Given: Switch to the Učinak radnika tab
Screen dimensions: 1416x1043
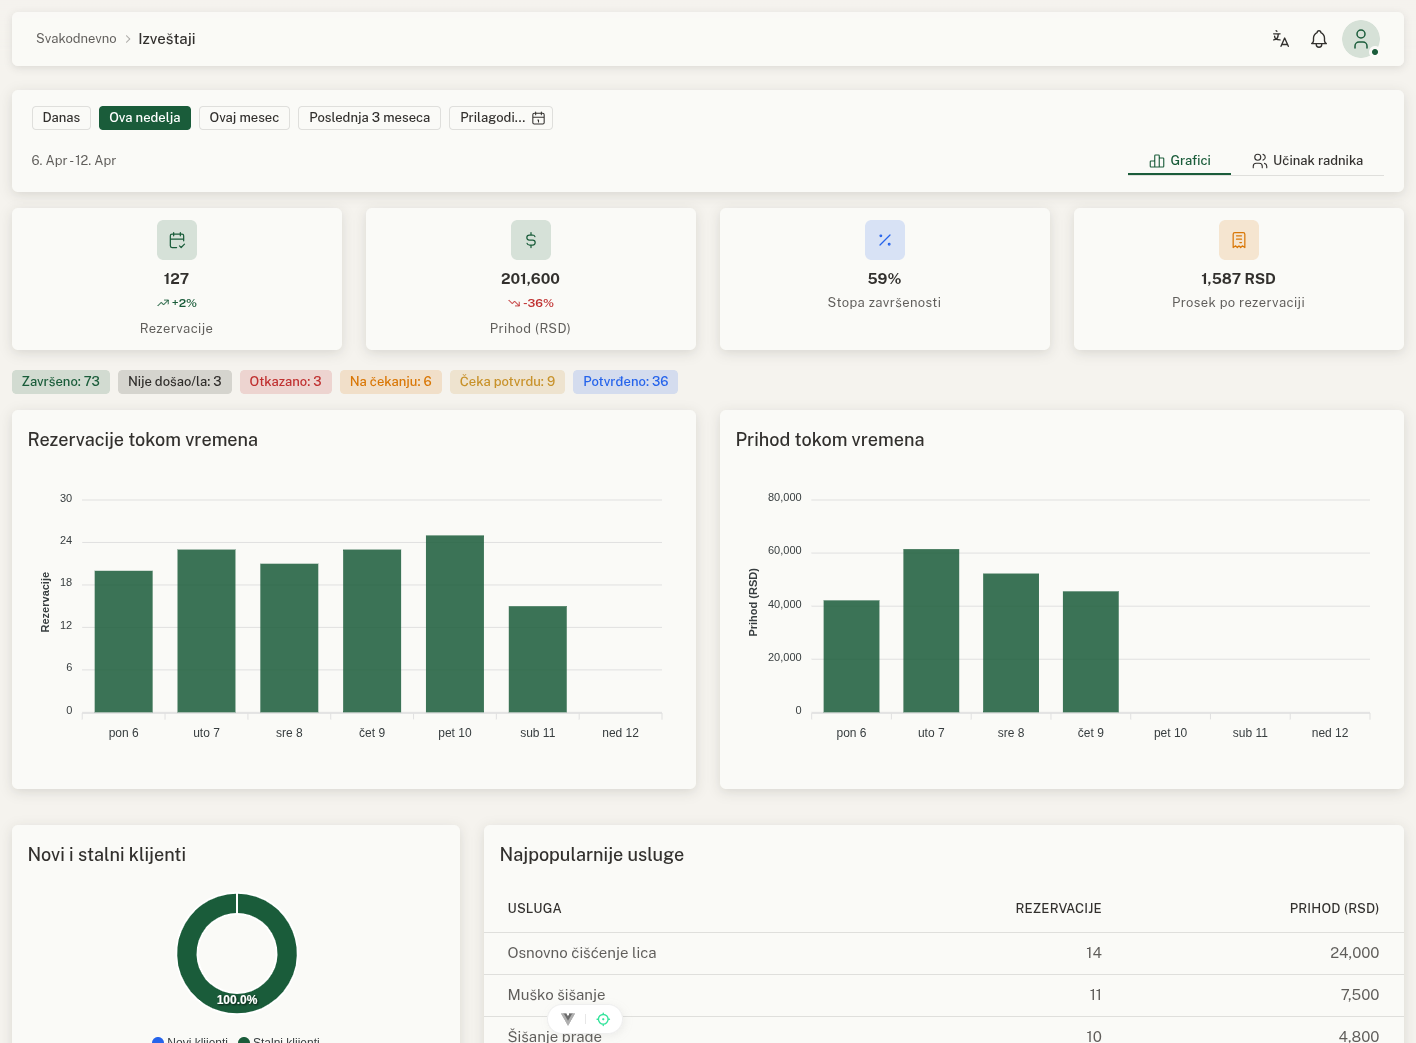Looking at the screenshot, I should [1307, 161].
